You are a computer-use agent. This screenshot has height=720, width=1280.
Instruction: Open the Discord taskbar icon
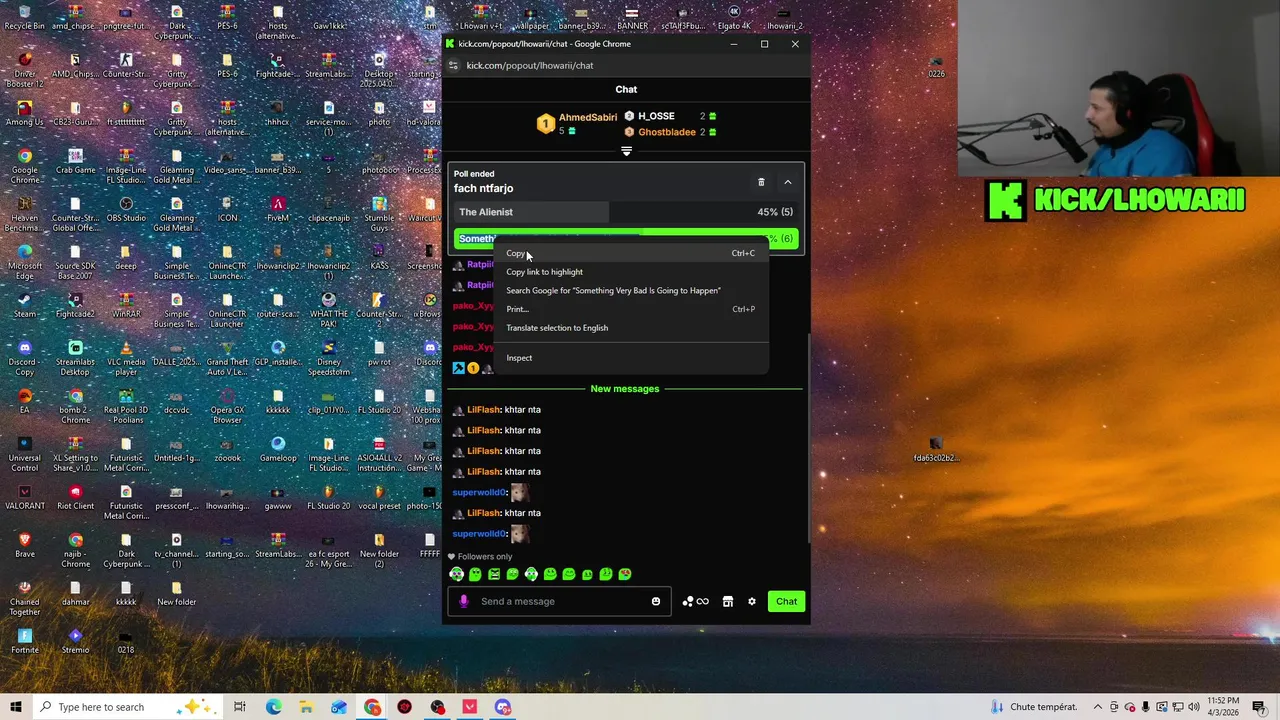(x=503, y=707)
